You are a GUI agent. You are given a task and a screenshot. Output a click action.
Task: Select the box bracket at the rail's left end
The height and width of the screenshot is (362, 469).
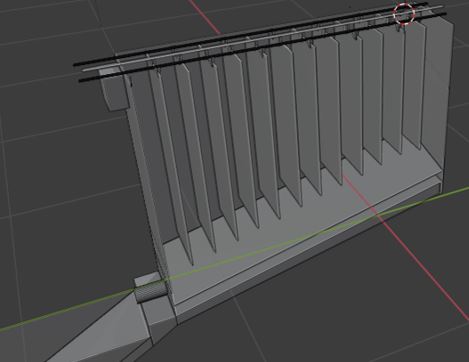114,89
